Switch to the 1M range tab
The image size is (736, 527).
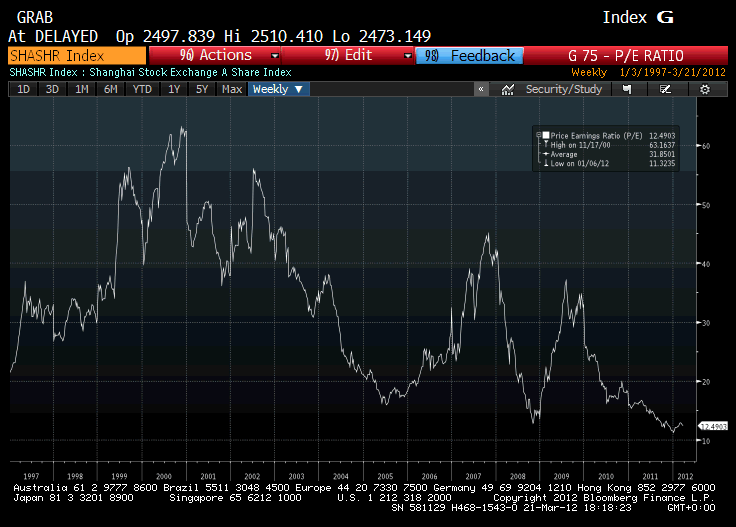[x=82, y=89]
